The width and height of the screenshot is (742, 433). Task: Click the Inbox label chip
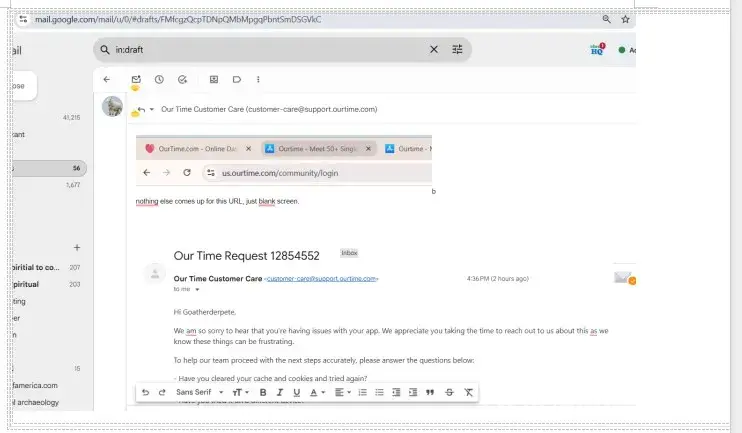click(x=349, y=253)
